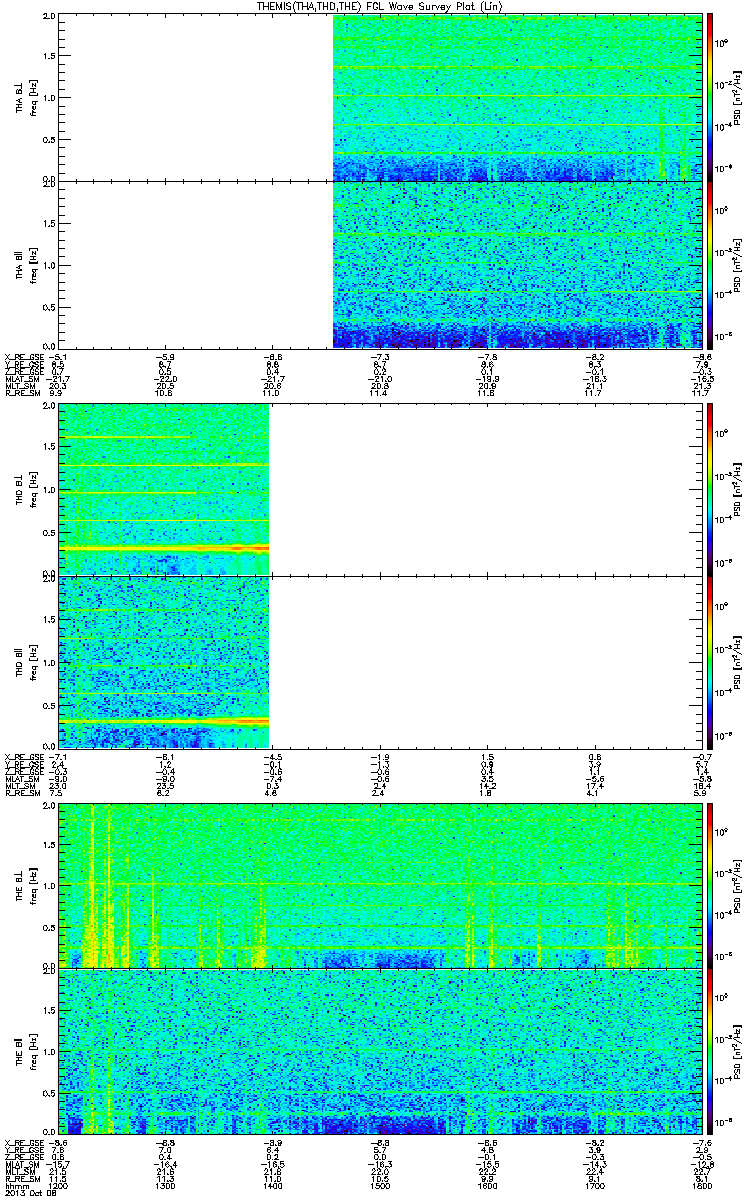Click the THA BII color scale bar
This screenshot has width=750, height=1200.
[710, 265]
